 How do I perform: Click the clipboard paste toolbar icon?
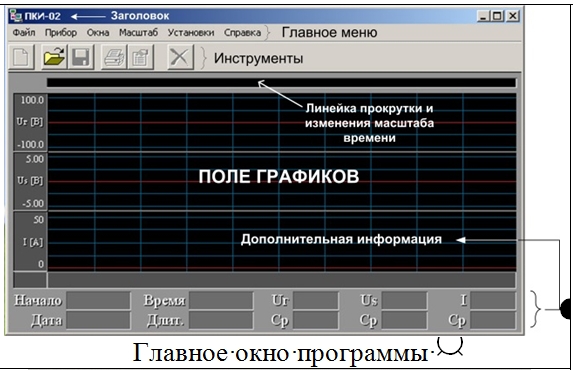tap(140, 57)
